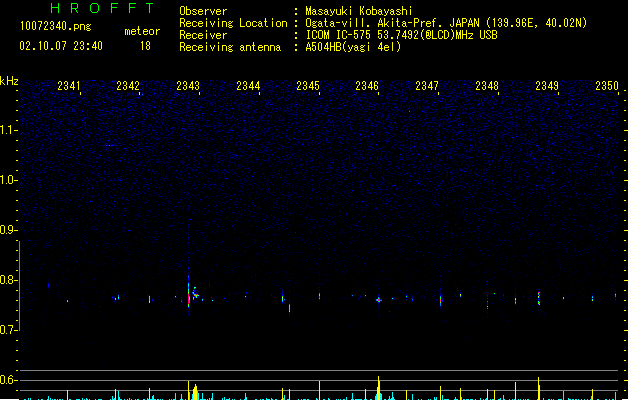Click the 2346 time axis marker

pyautogui.click(x=367, y=86)
